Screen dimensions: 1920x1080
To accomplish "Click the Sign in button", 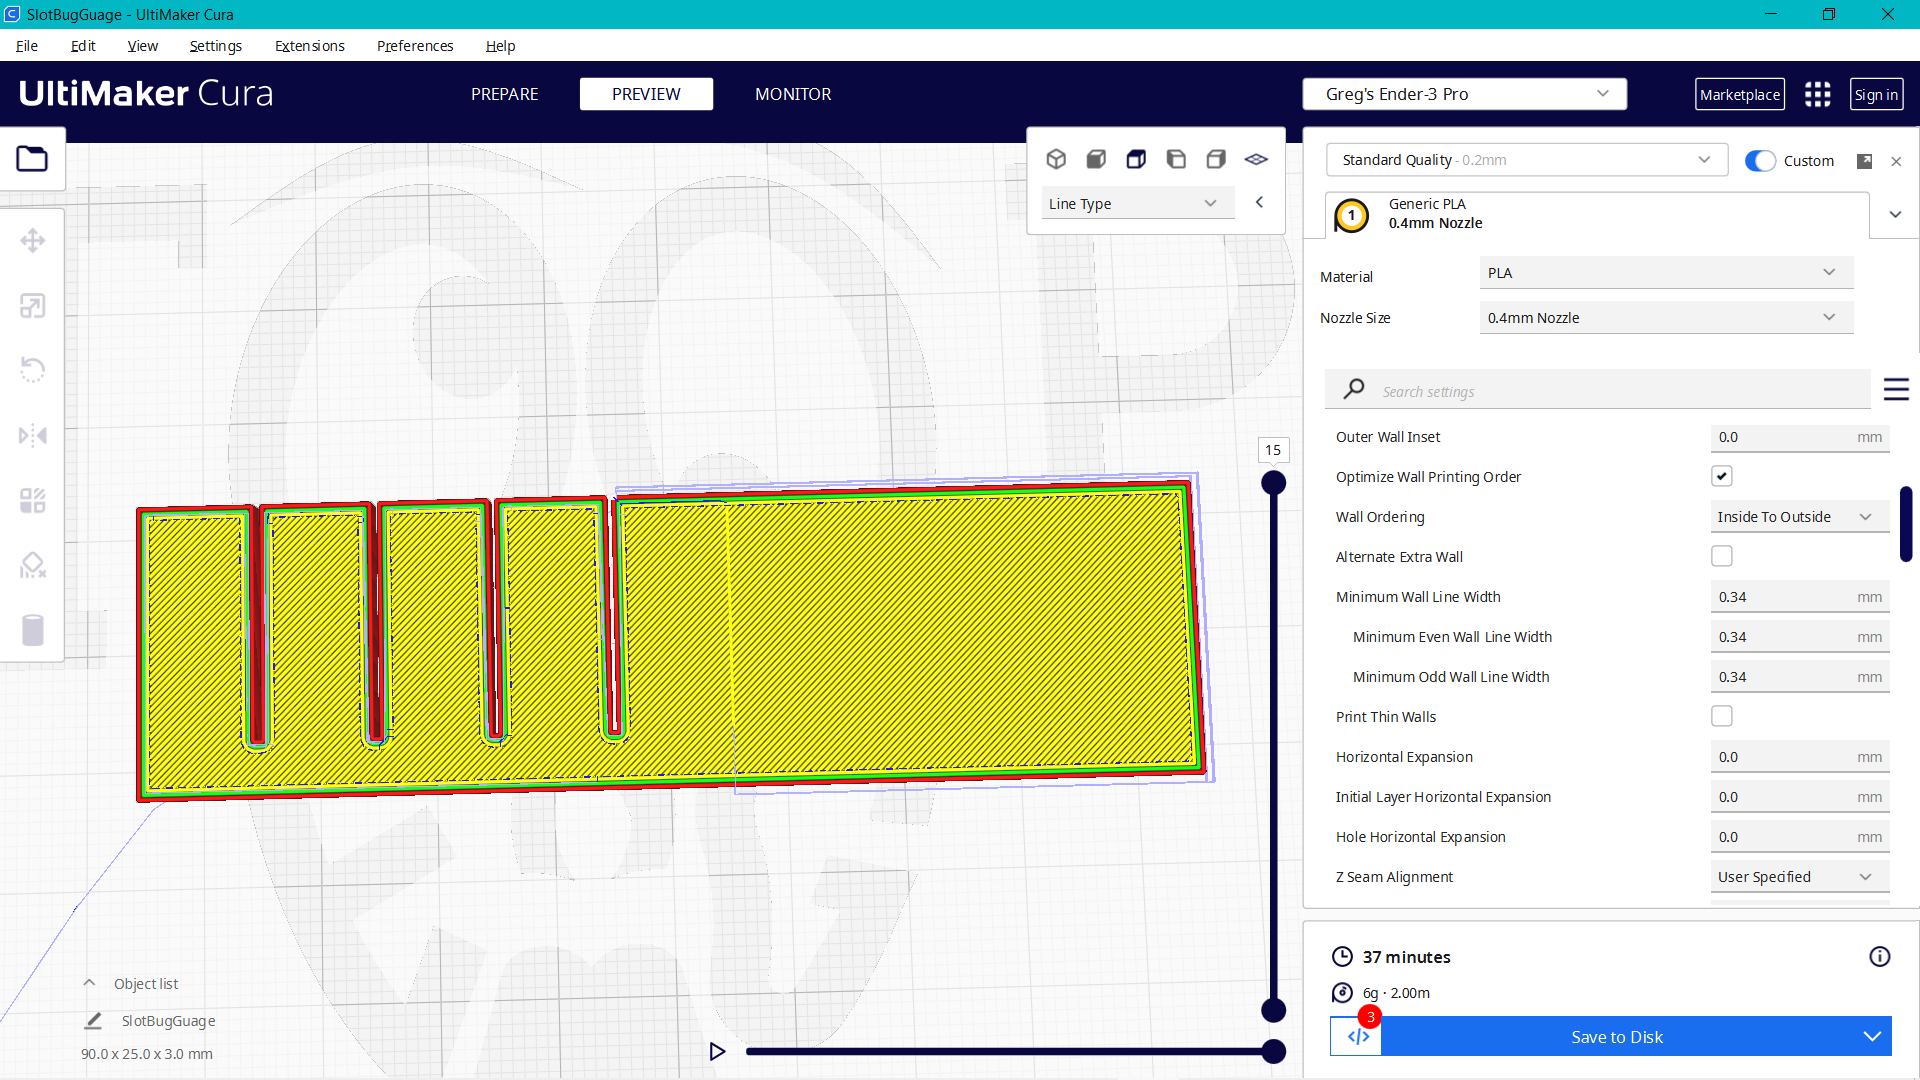I will coord(1876,95).
